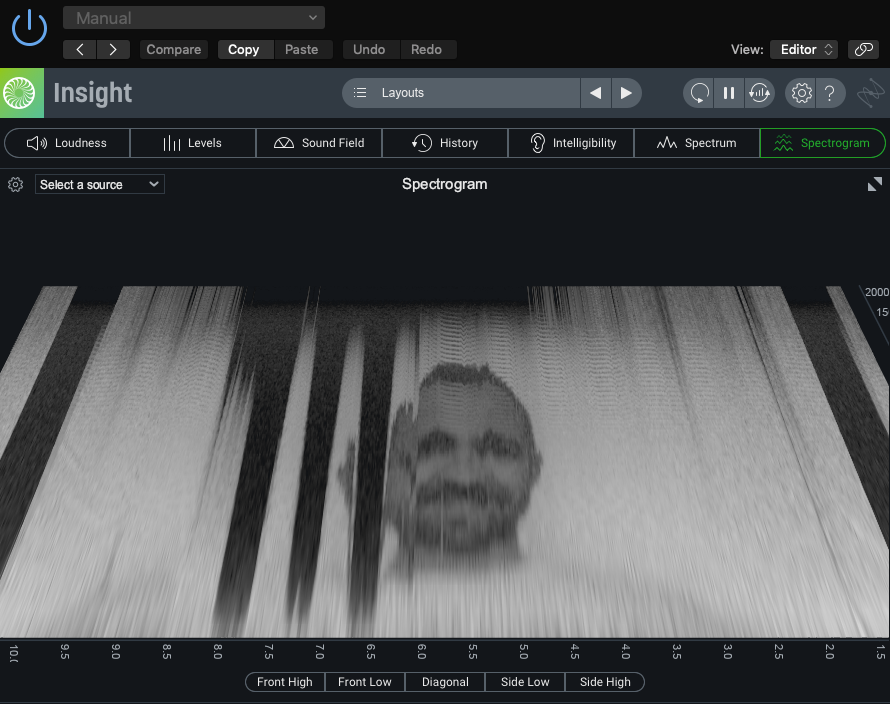Click the iZotope Insight logo icon
Viewport: 890px width, 704px height.
click(21, 93)
